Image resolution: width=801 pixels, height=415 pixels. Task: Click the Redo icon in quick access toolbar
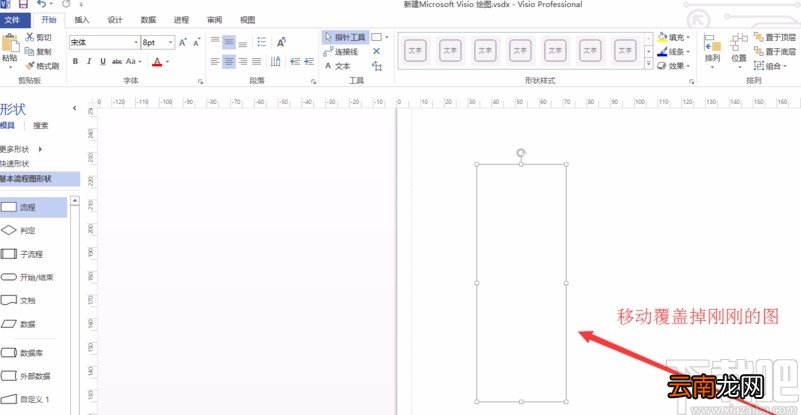pyautogui.click(x=66, y=5)
